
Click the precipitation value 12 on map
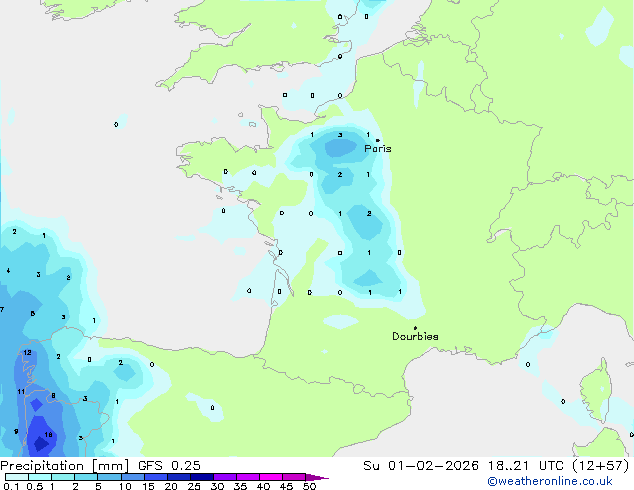pos(27,353)
